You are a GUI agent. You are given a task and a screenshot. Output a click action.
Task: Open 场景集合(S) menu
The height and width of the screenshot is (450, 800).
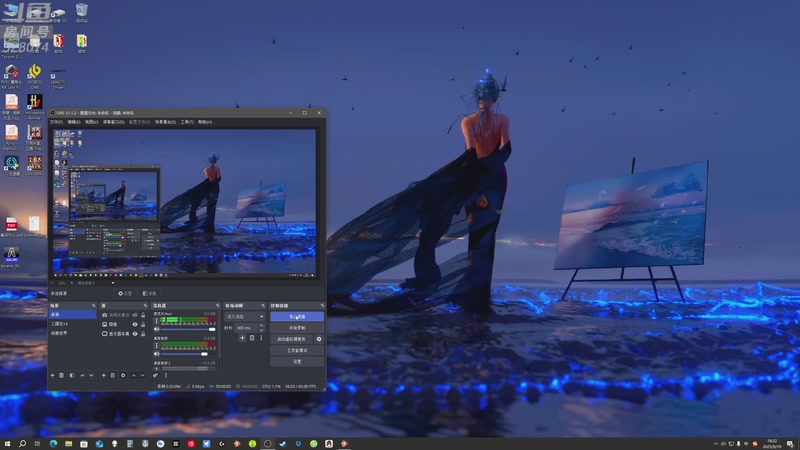pos(165,122)
